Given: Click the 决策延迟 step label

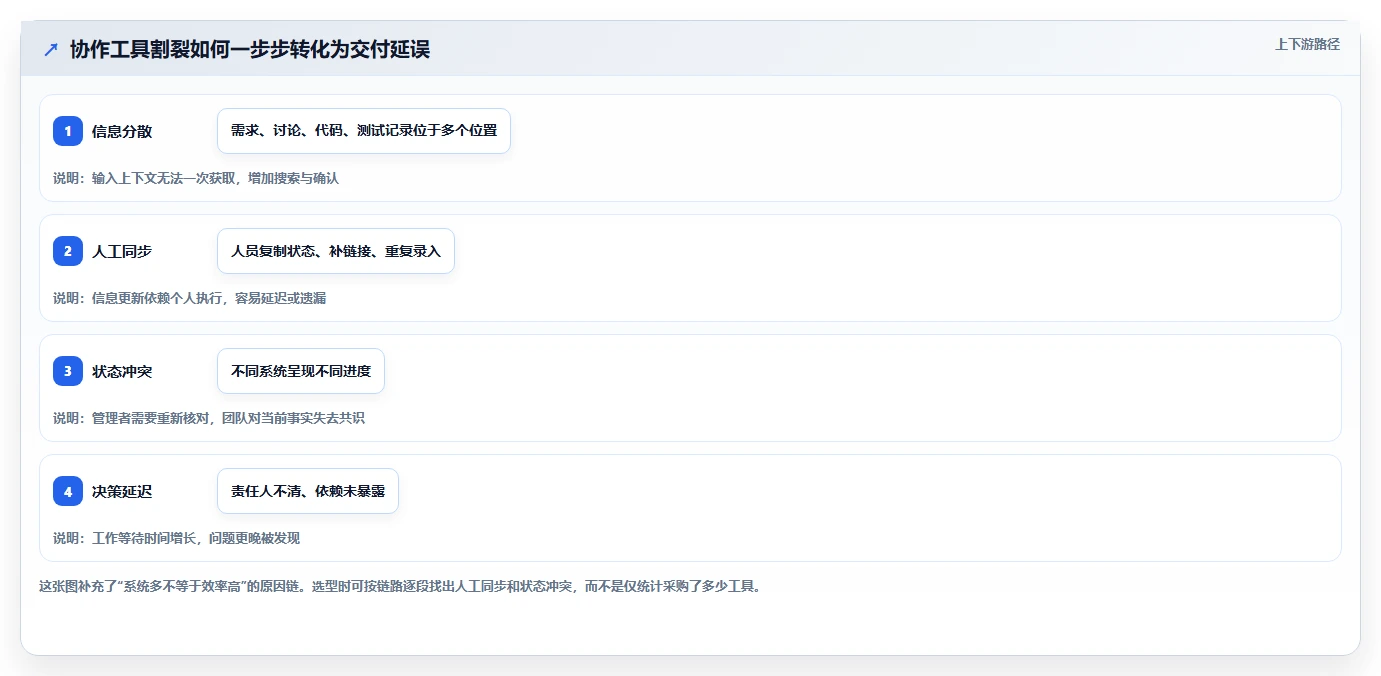Looking at the screenshot, I should 122,491.
